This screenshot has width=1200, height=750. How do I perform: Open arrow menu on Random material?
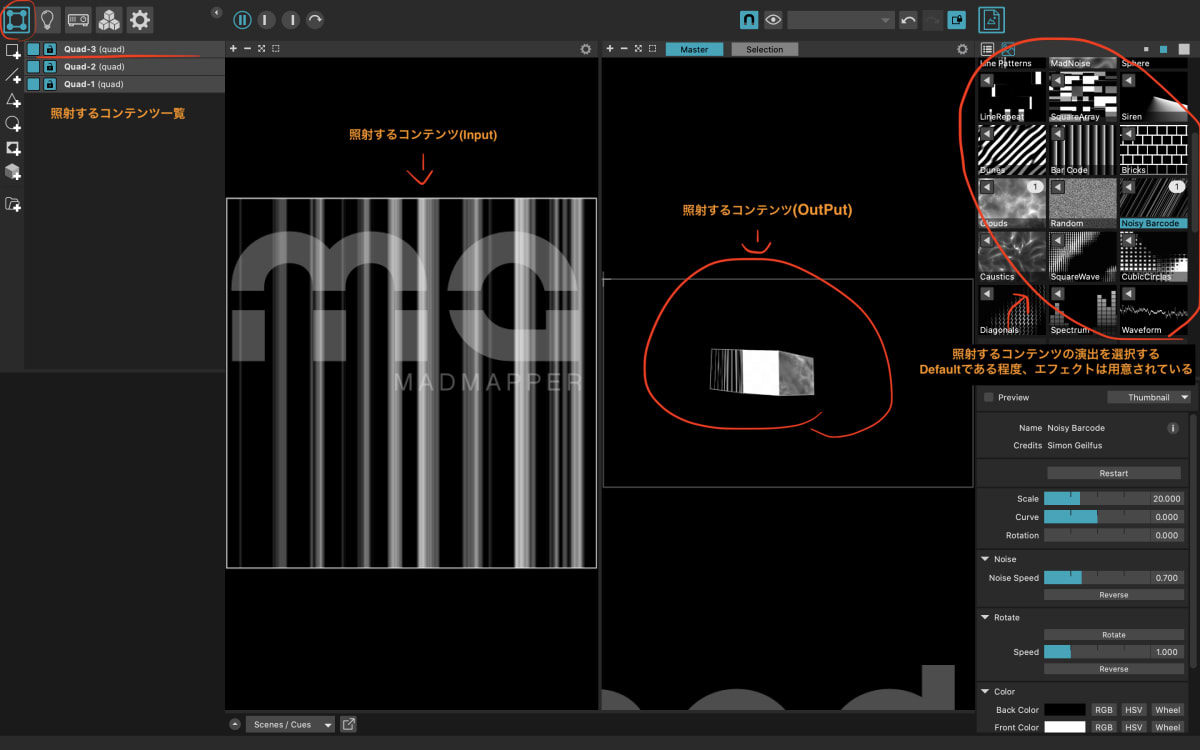pyautogui.click(x=1058, y=187)
